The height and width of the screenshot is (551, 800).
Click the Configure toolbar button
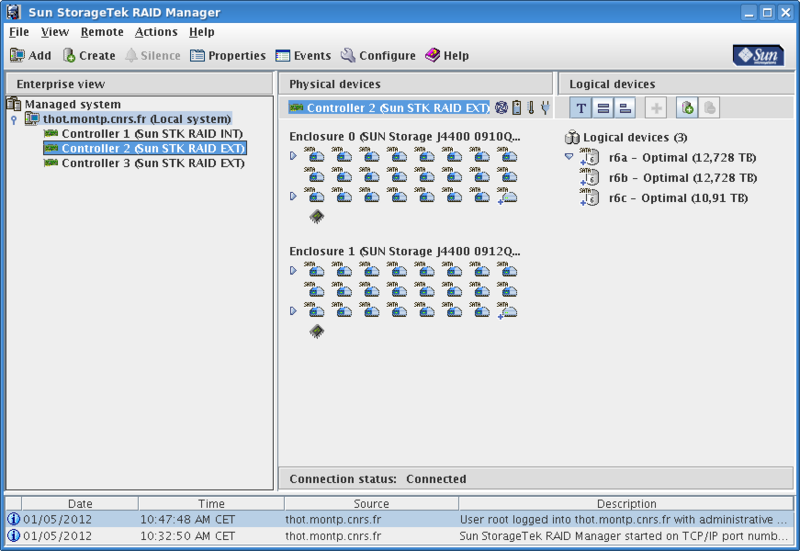378,56
